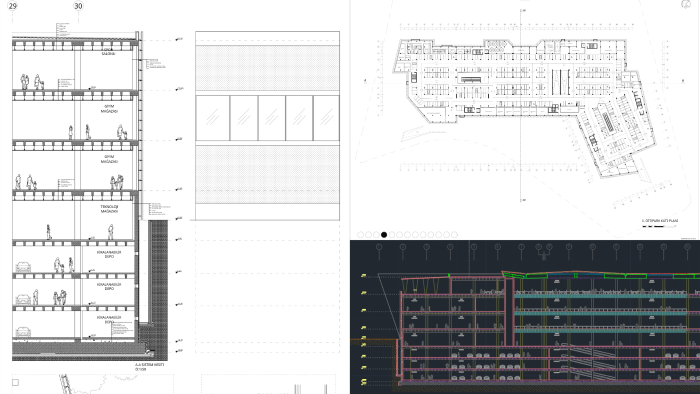The height and width of the screenshot is (394, 700).
Task: Click the section title caption under the left drawing
Action: point(150,367)
